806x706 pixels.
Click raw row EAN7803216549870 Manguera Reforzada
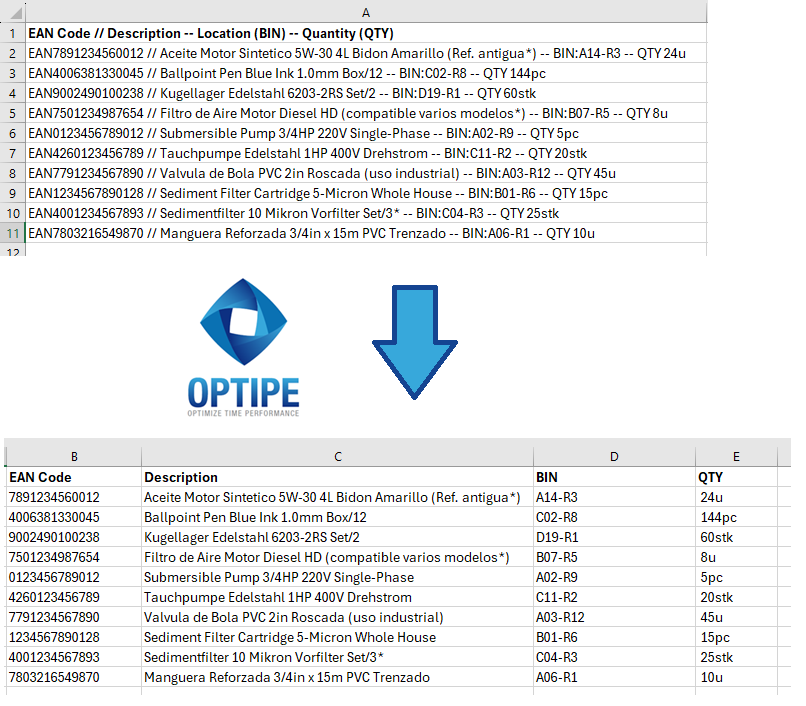pyautogui.click(x=366, y=233)
